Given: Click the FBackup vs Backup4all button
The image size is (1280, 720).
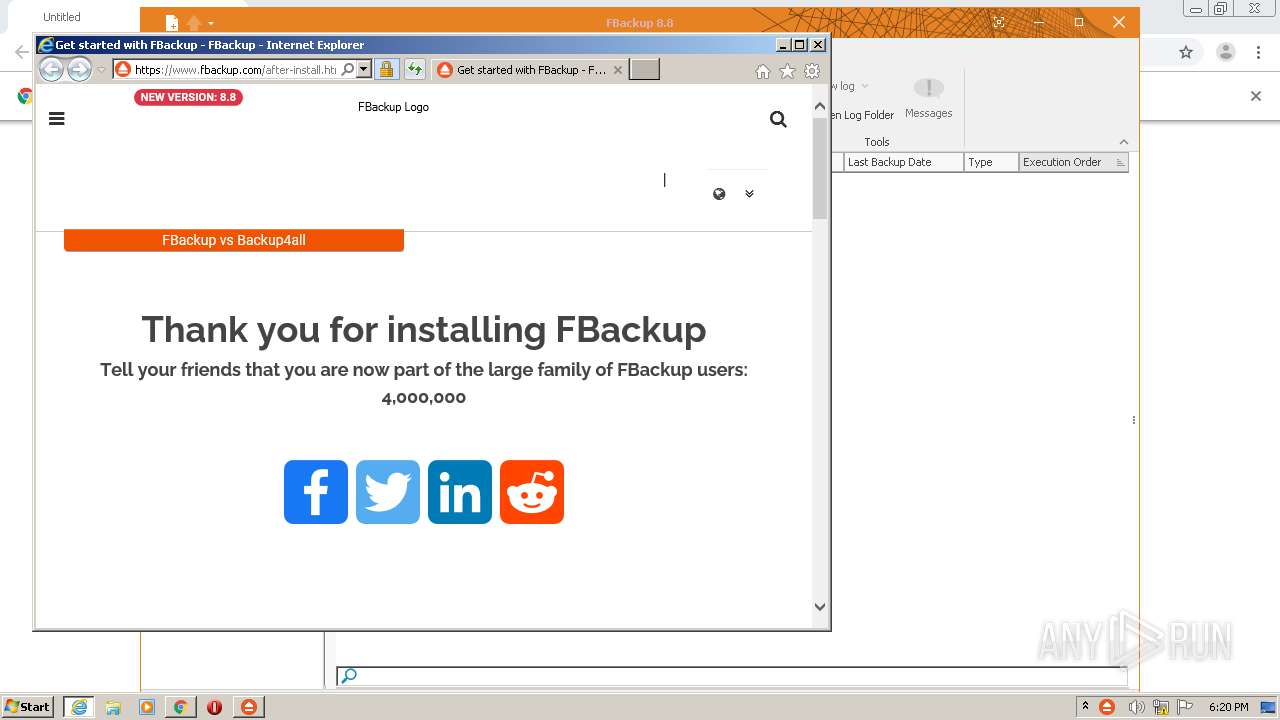Looking at the screenshot, I should (x=234, y=240).
